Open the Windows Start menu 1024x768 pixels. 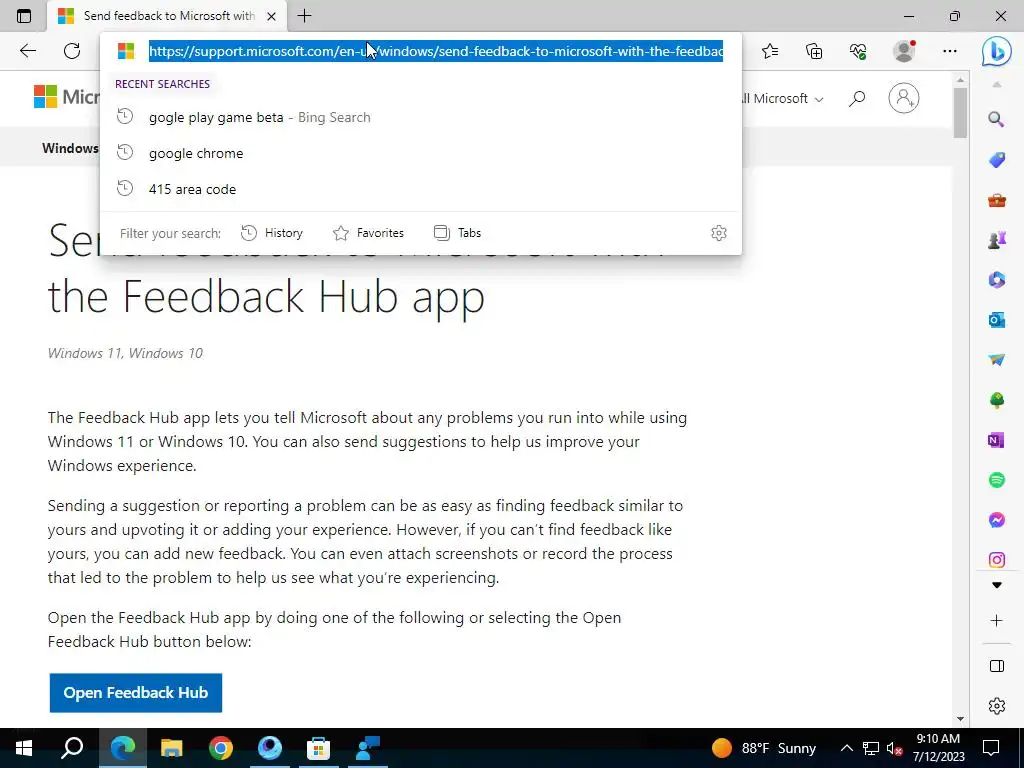[24, 748]
